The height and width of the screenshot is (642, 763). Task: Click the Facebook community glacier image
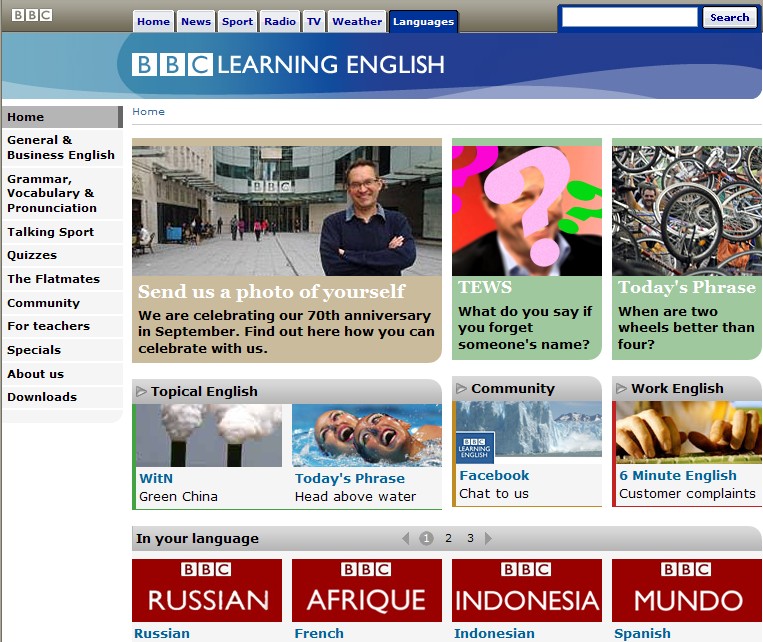tap(527, 430)
